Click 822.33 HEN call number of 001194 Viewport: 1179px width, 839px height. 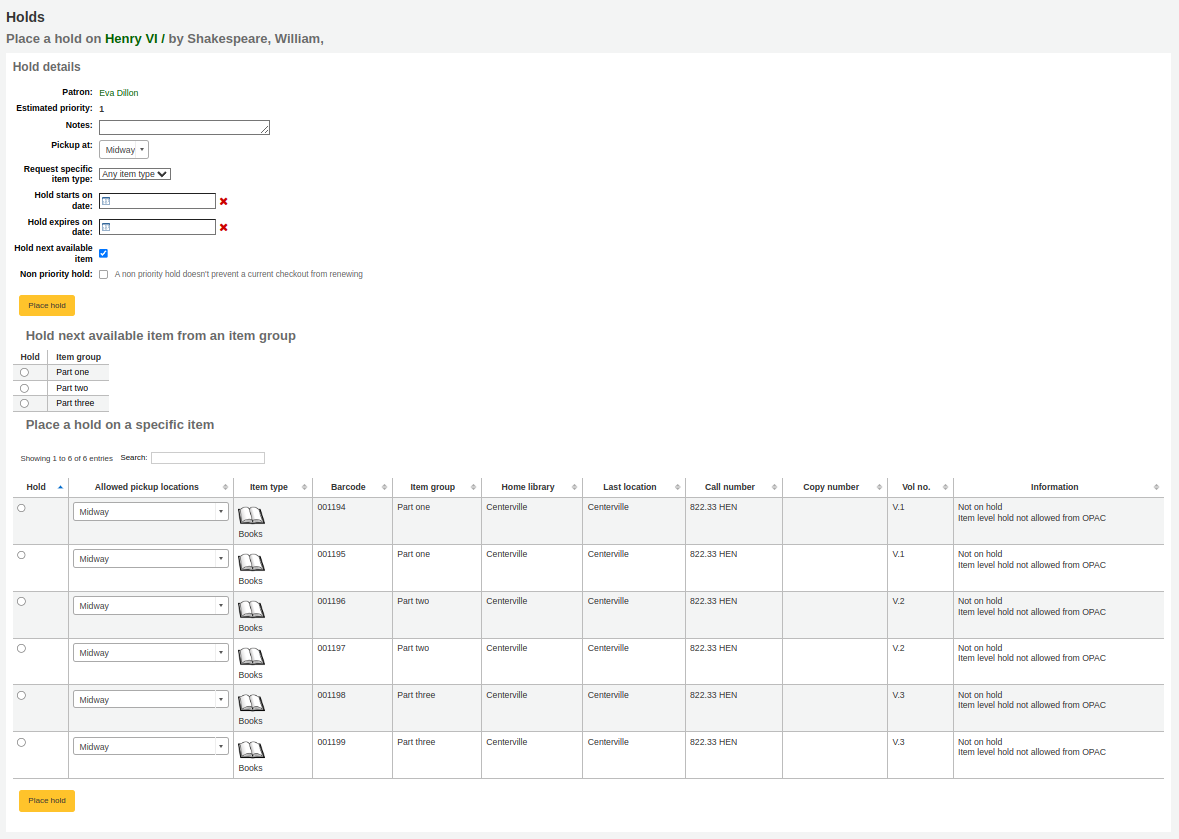tap(714, 507)
